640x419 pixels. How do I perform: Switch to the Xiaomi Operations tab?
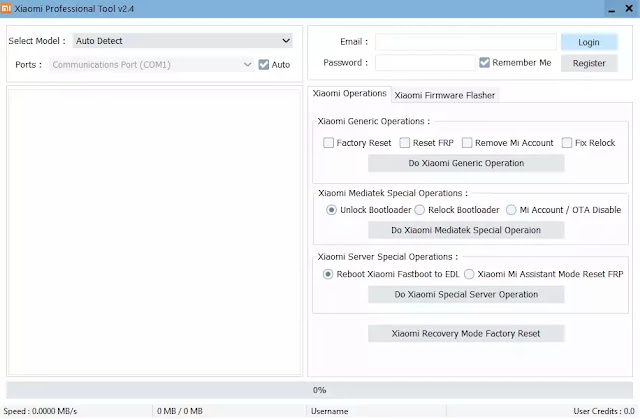pos(349,93)
